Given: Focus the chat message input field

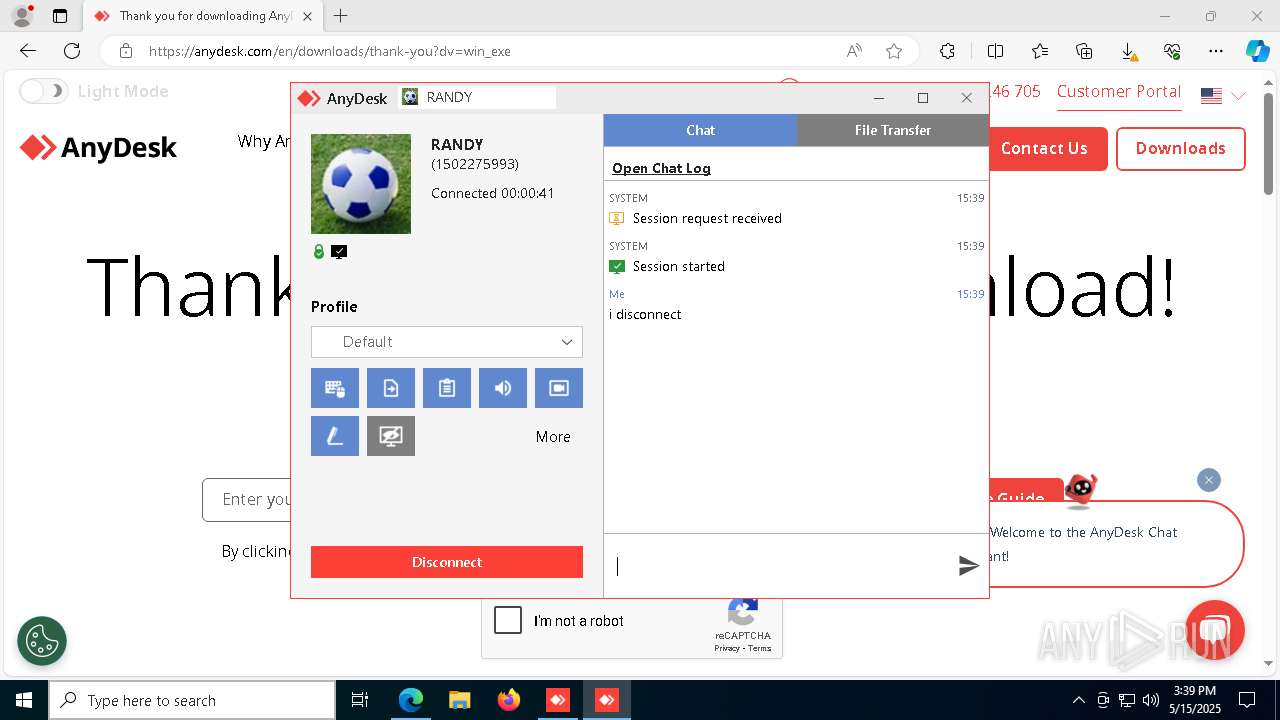Looking at the screenshot, I should click(780, 566).
